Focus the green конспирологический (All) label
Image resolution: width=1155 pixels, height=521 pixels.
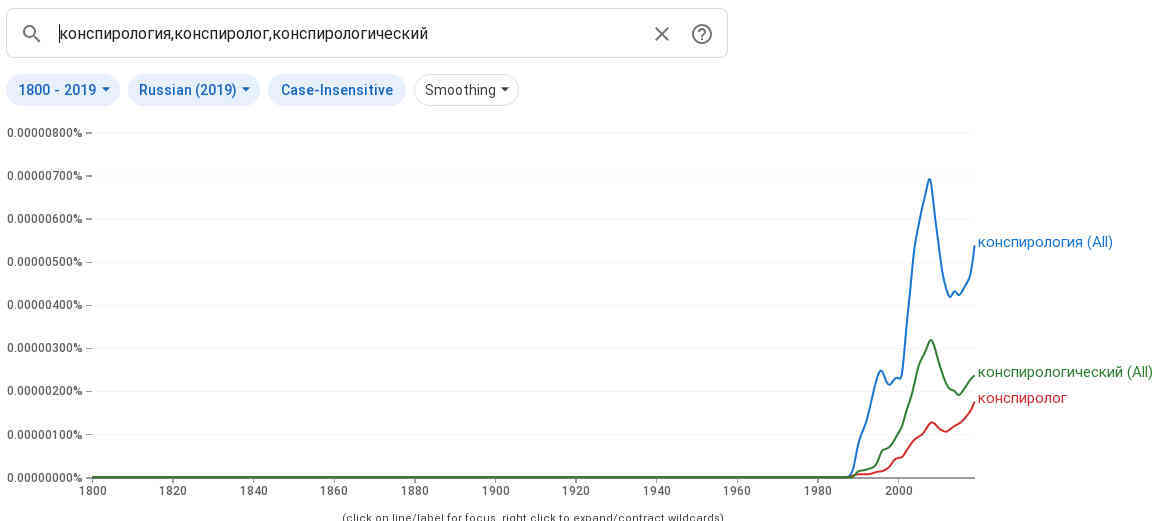[1064, 372]
